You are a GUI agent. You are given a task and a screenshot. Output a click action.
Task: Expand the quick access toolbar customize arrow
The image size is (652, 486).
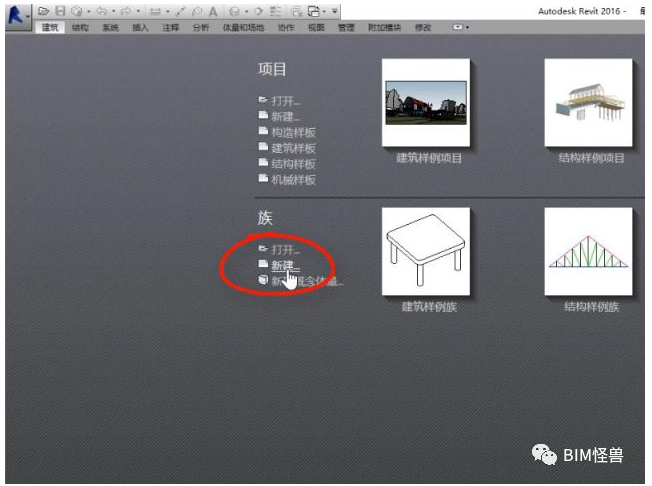coord(335,11)
